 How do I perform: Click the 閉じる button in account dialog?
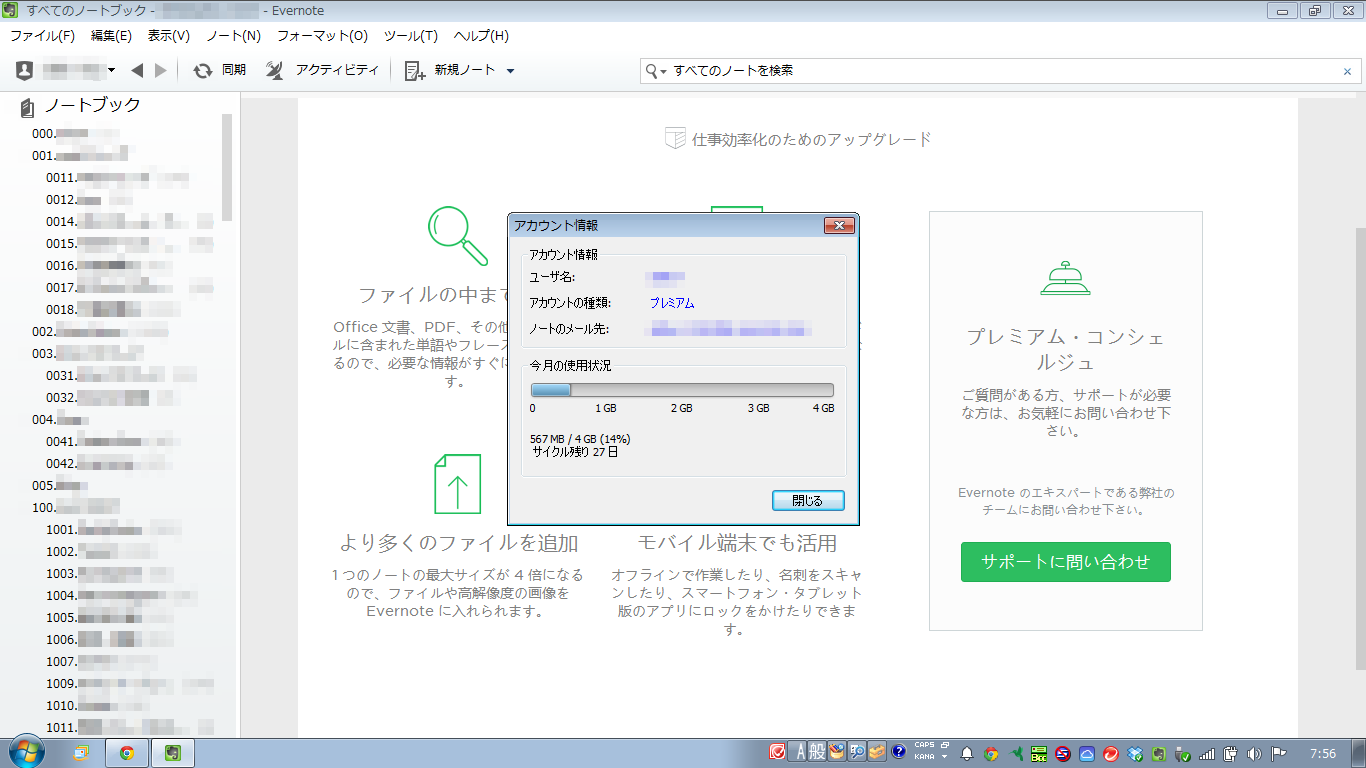[808, 500]
